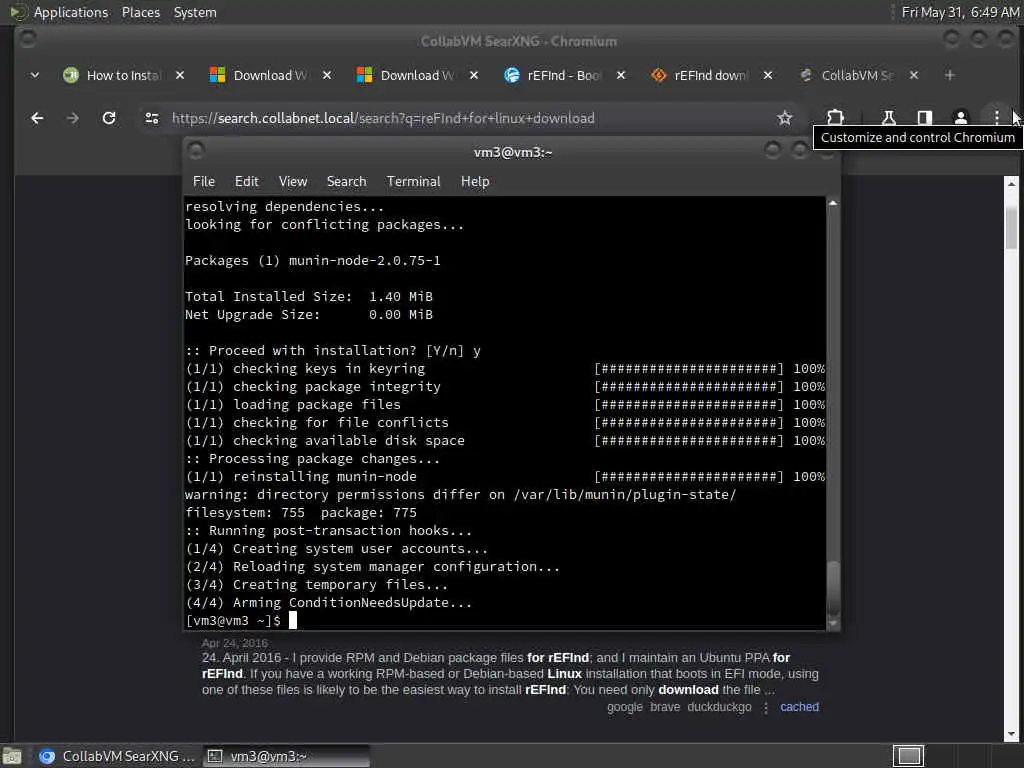Reload the current search page

(109, 118)
